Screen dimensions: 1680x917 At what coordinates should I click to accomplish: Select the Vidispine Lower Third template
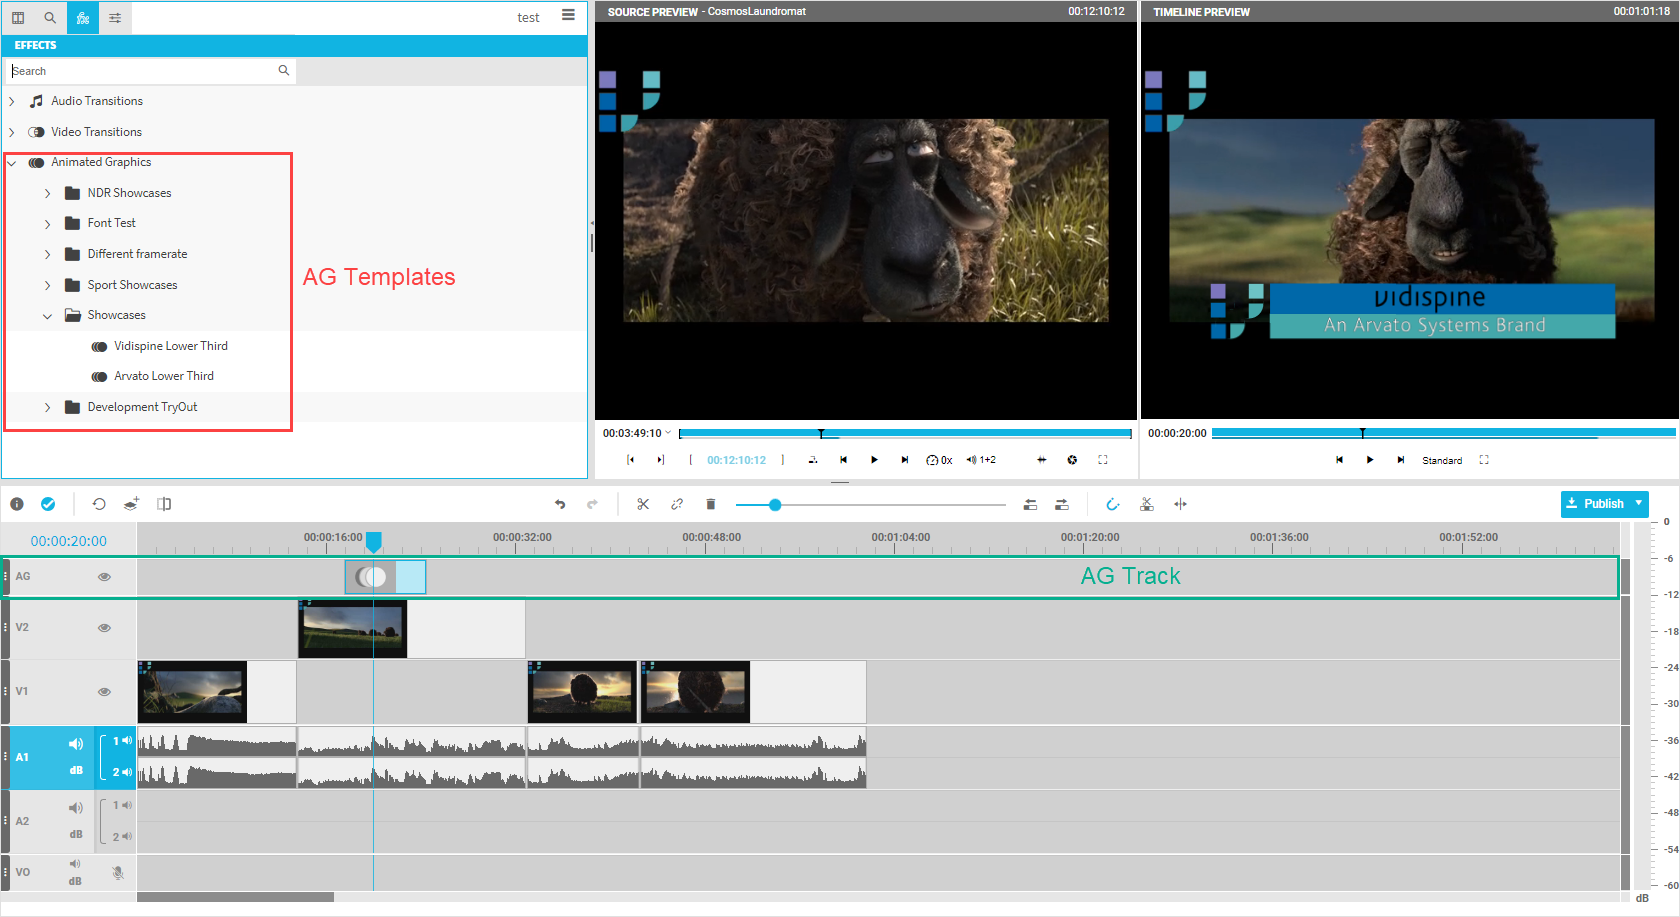pyautogui.click(x=170, y=346)
